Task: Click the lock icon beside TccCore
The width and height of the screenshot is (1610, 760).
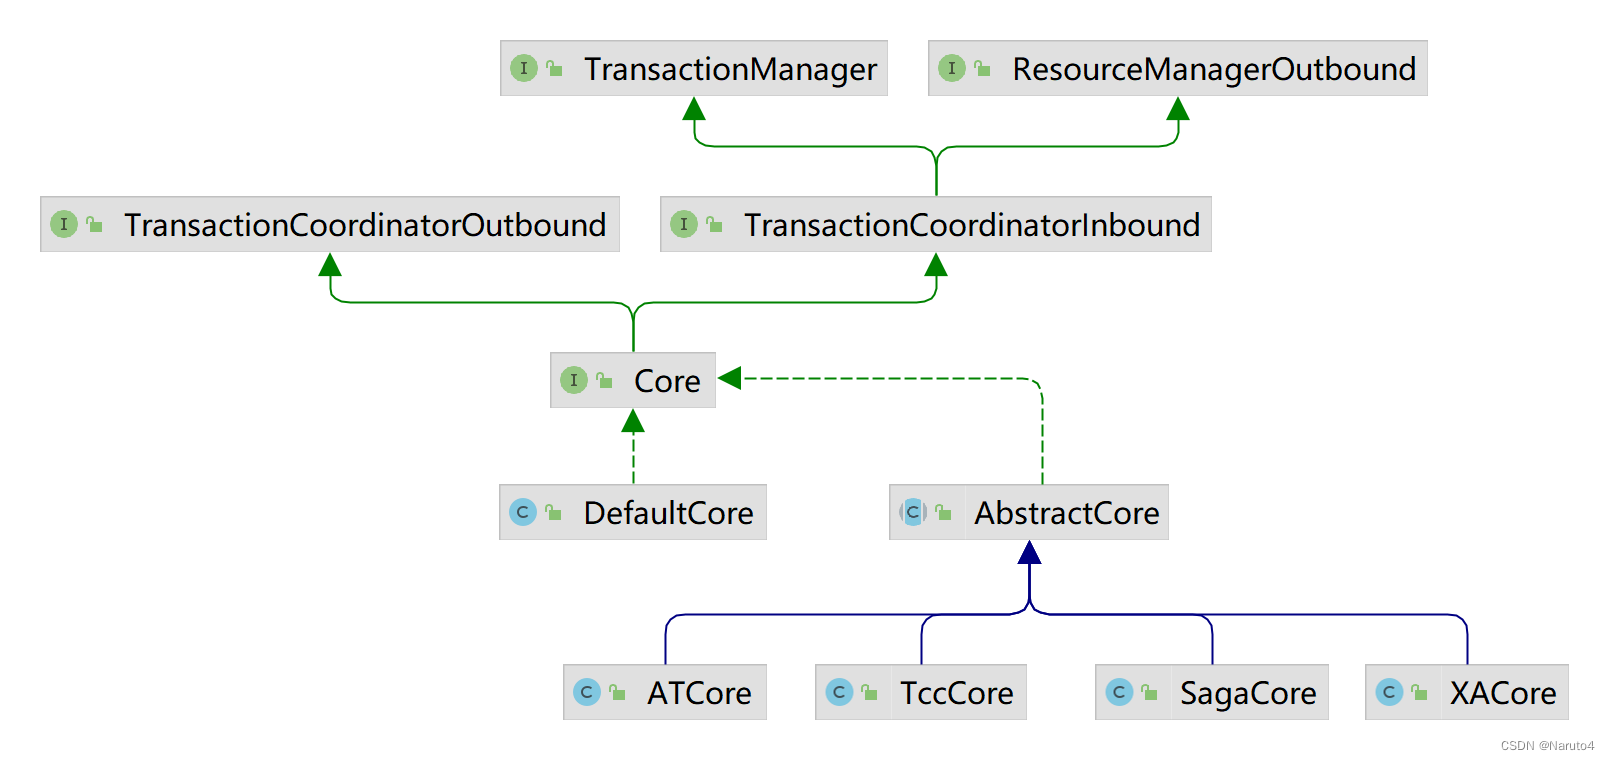Action: point(869,691)
